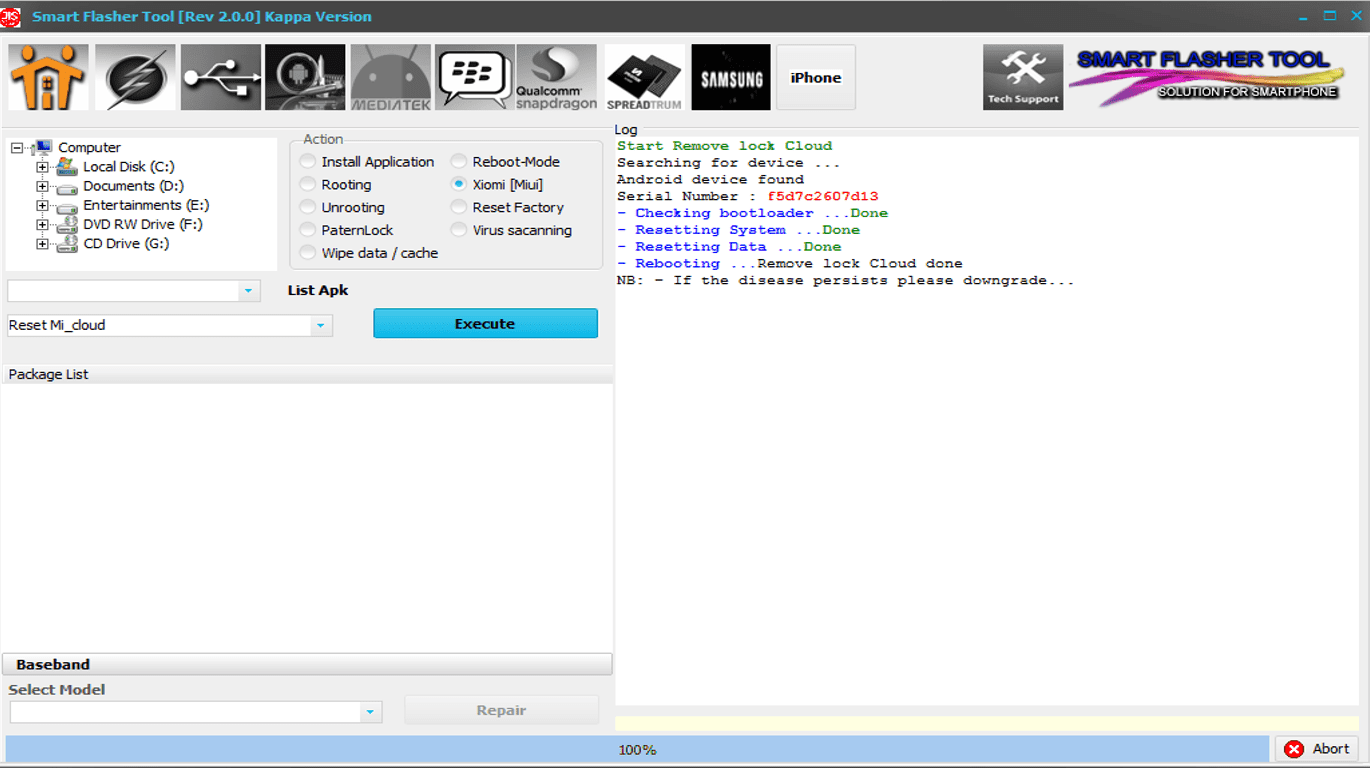The height and width of the screenshot is (768, 1370).
Task: Expand the Local Disk (C:) node
Action: point(42,167)
